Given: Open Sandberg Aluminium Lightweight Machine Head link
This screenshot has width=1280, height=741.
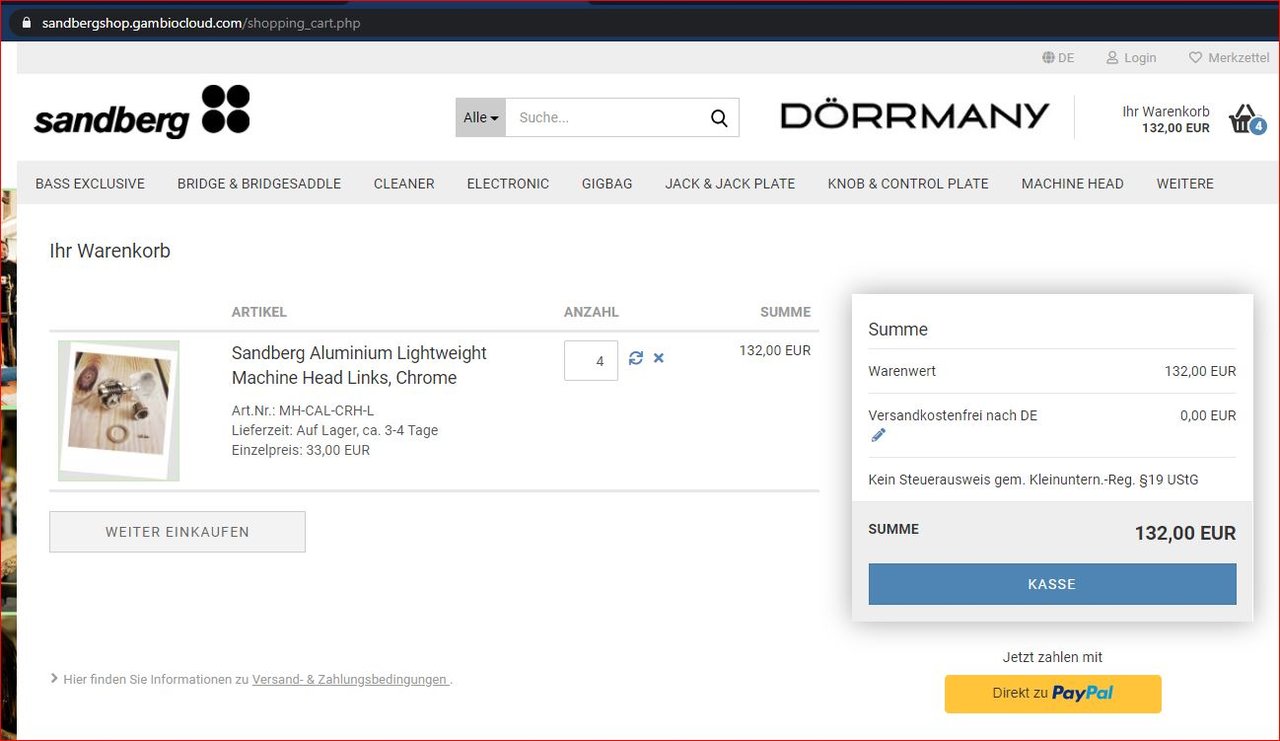Looking at the screenshot, I should coord(359,365).
